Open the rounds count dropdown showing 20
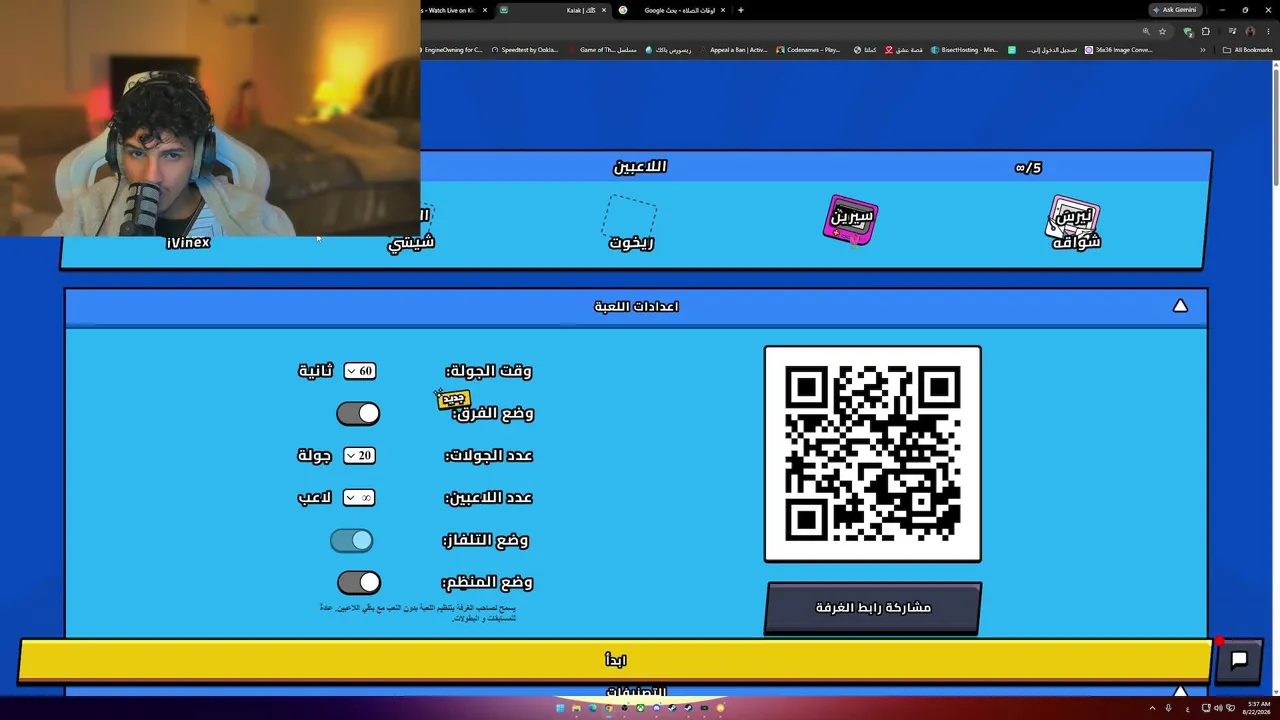Image resolution: width=1280 pixels, height=720 pixels. 360,455
